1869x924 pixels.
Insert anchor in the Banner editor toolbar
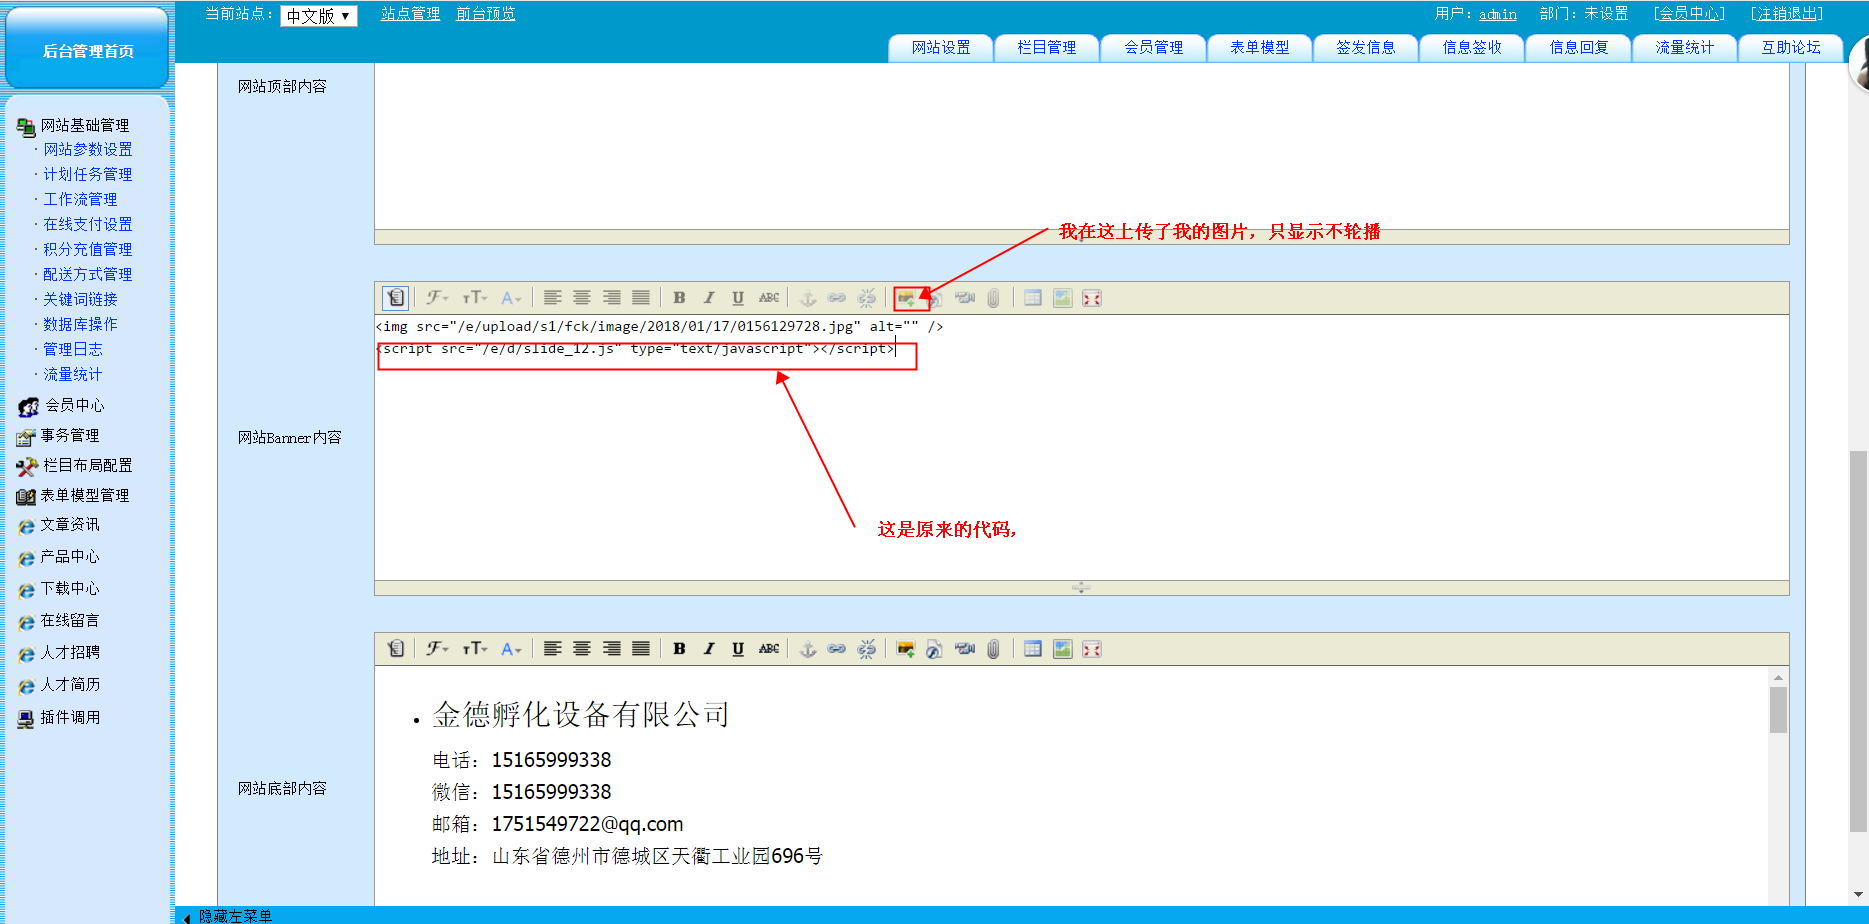point(808,298)
